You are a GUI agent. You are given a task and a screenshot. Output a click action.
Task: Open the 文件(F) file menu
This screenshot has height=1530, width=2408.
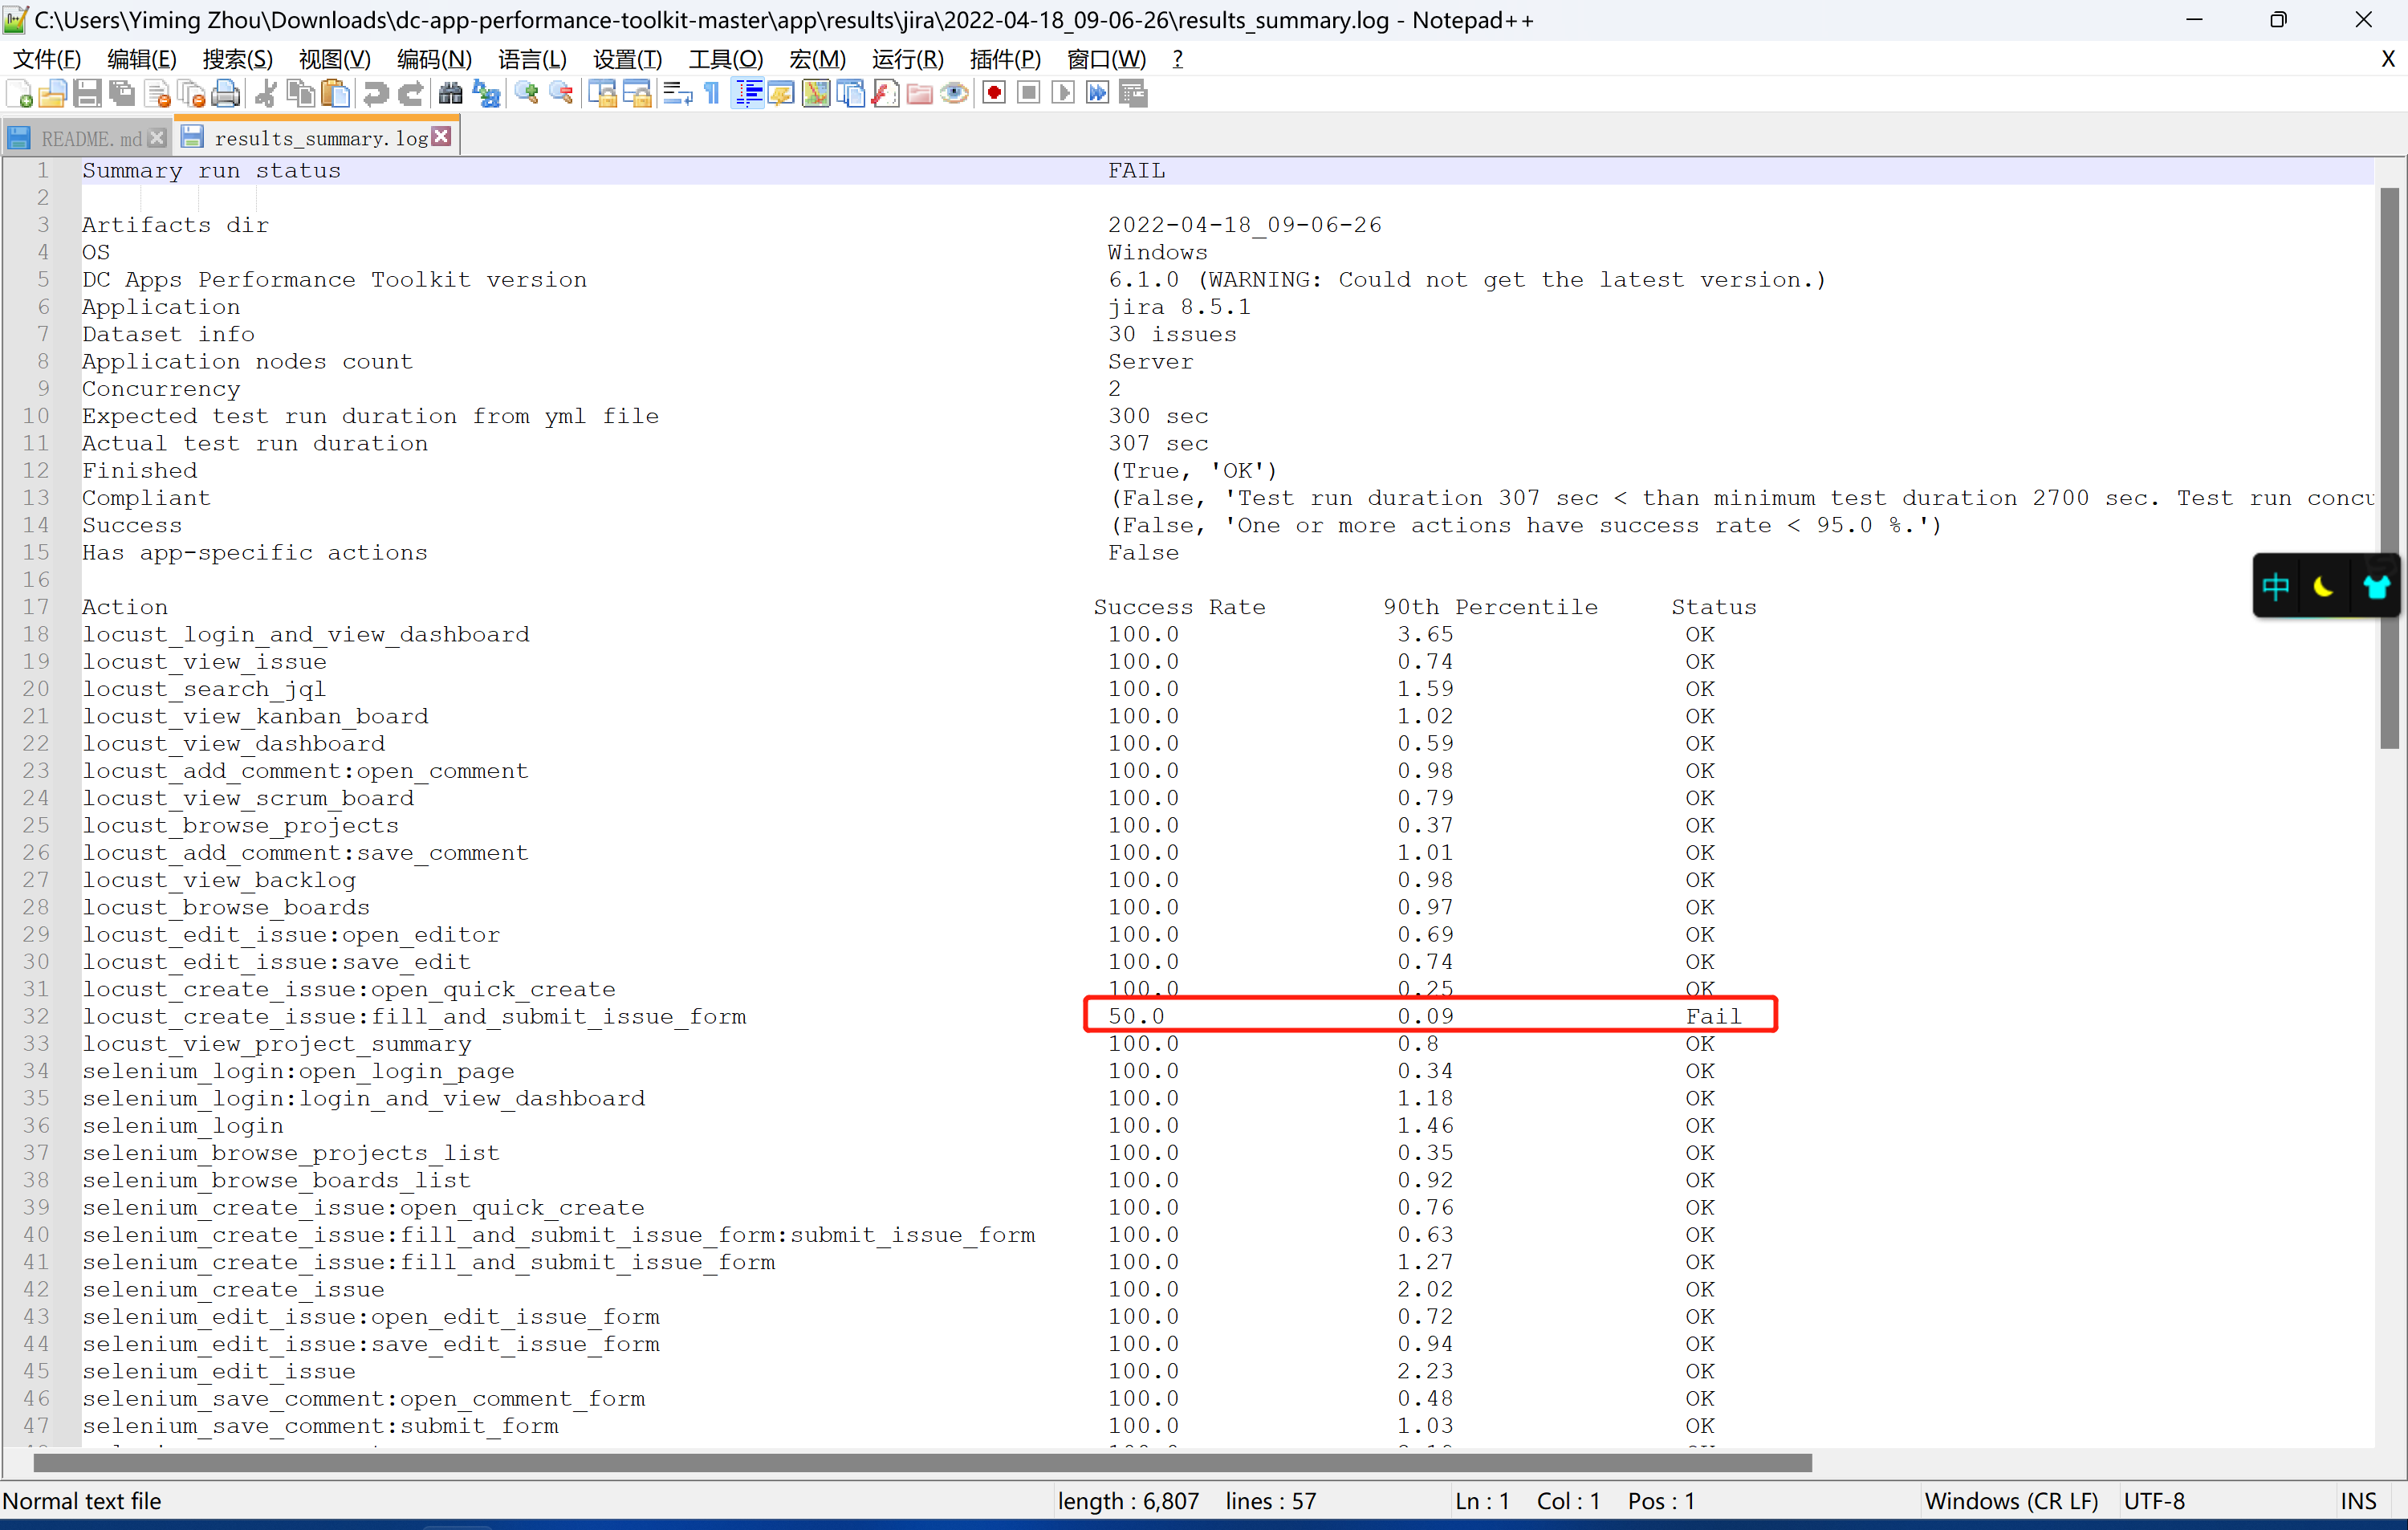pyautogui.click(x=46, y=59)
